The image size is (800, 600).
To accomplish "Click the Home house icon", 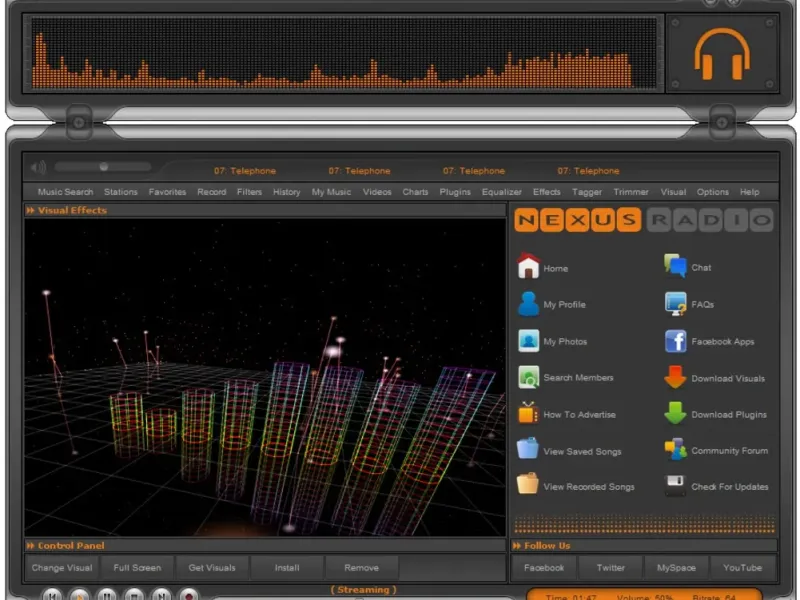I will click(528, 267).
